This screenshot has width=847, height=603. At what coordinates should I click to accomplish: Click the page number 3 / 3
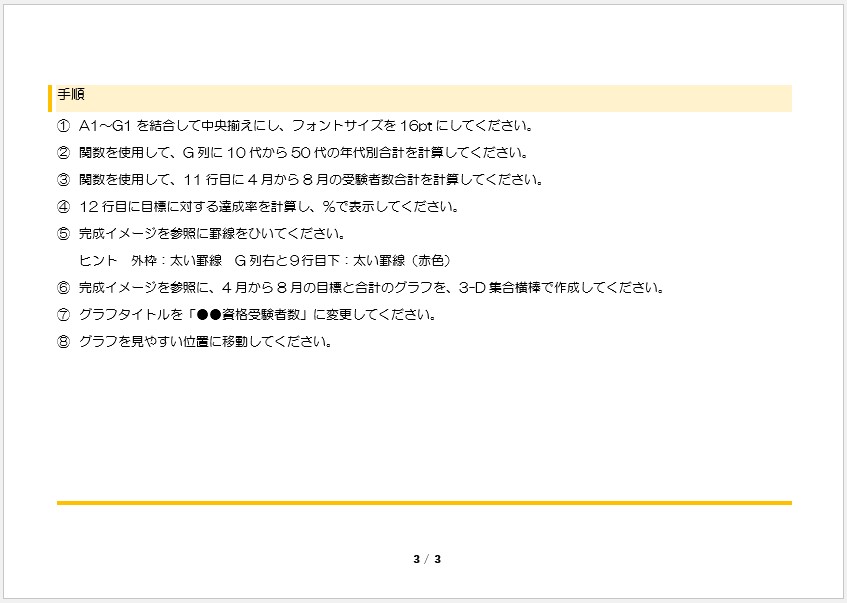(x=427, y=559)
